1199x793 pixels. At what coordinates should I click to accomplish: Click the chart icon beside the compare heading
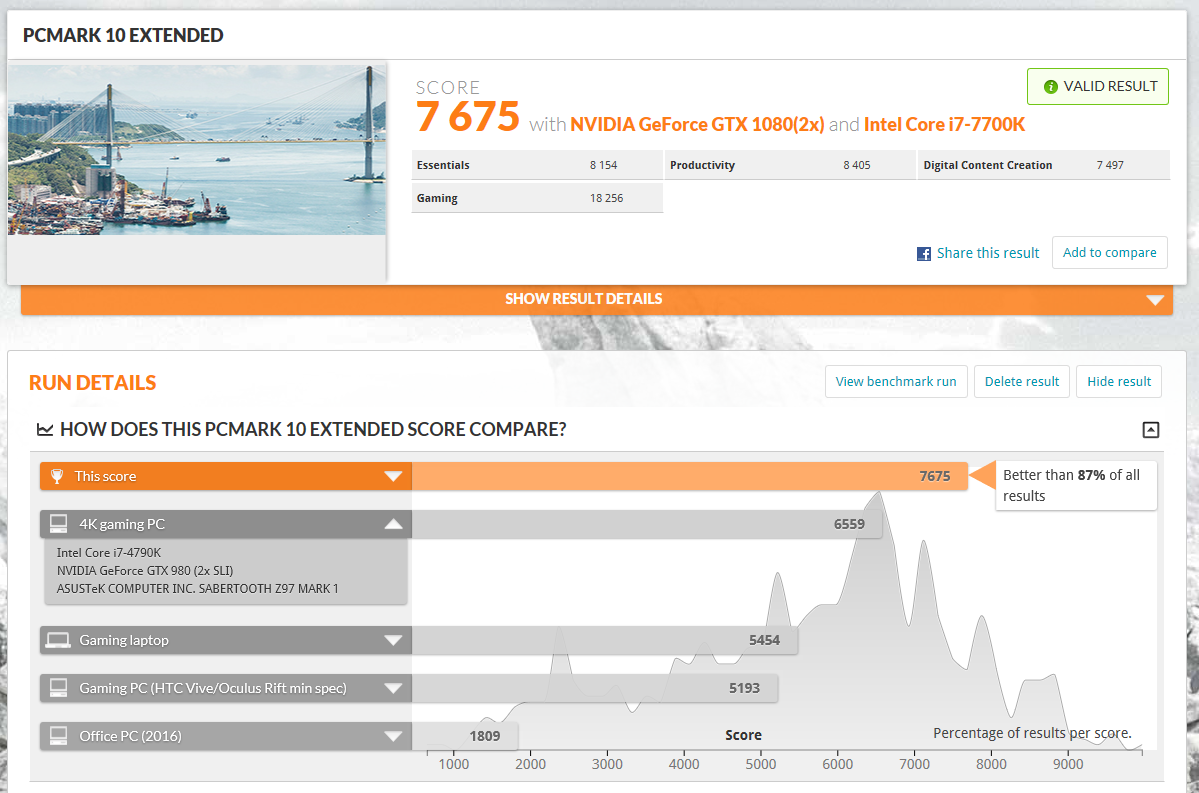tap(45, 430)
